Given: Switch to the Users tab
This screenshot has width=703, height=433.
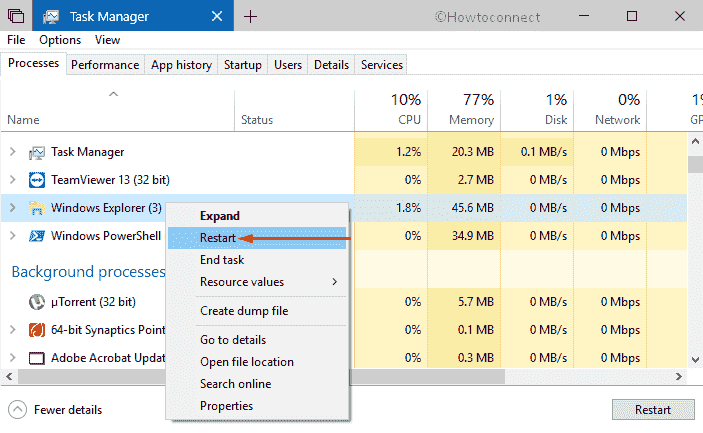Looking at the screenshot, I should (288, 65).
